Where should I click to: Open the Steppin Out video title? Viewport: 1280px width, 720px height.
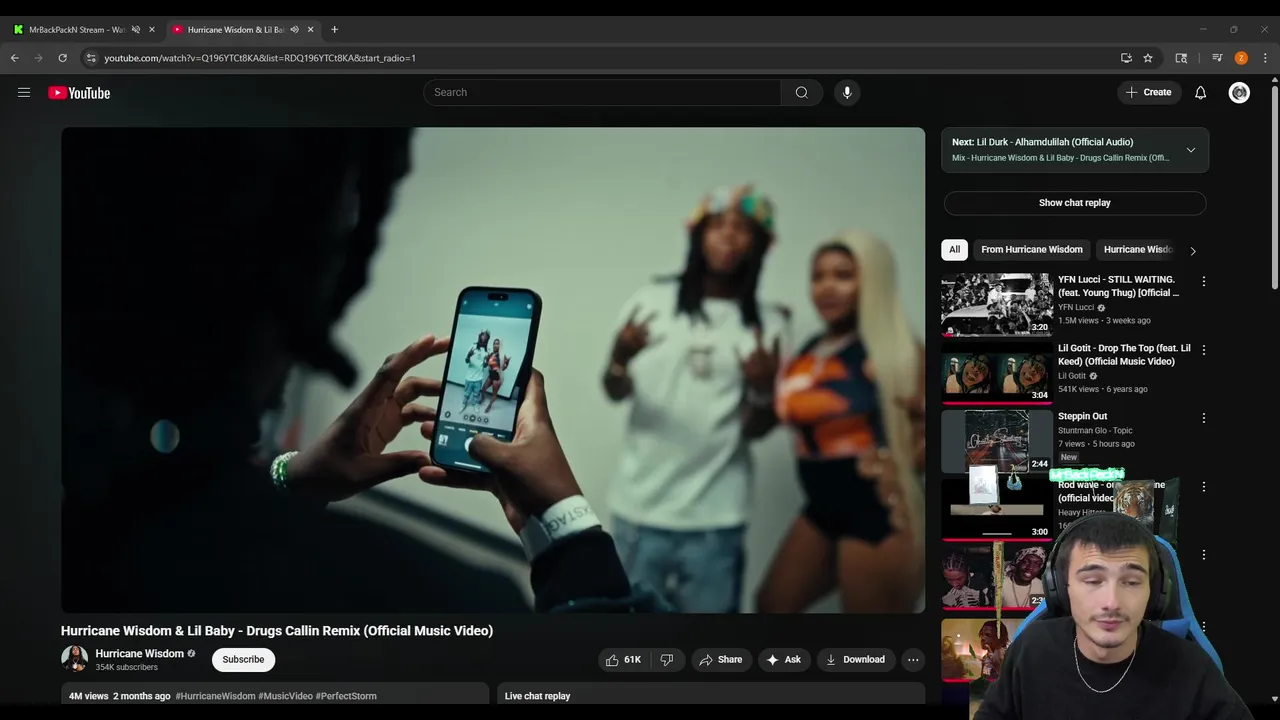[x=1083, y=416]
